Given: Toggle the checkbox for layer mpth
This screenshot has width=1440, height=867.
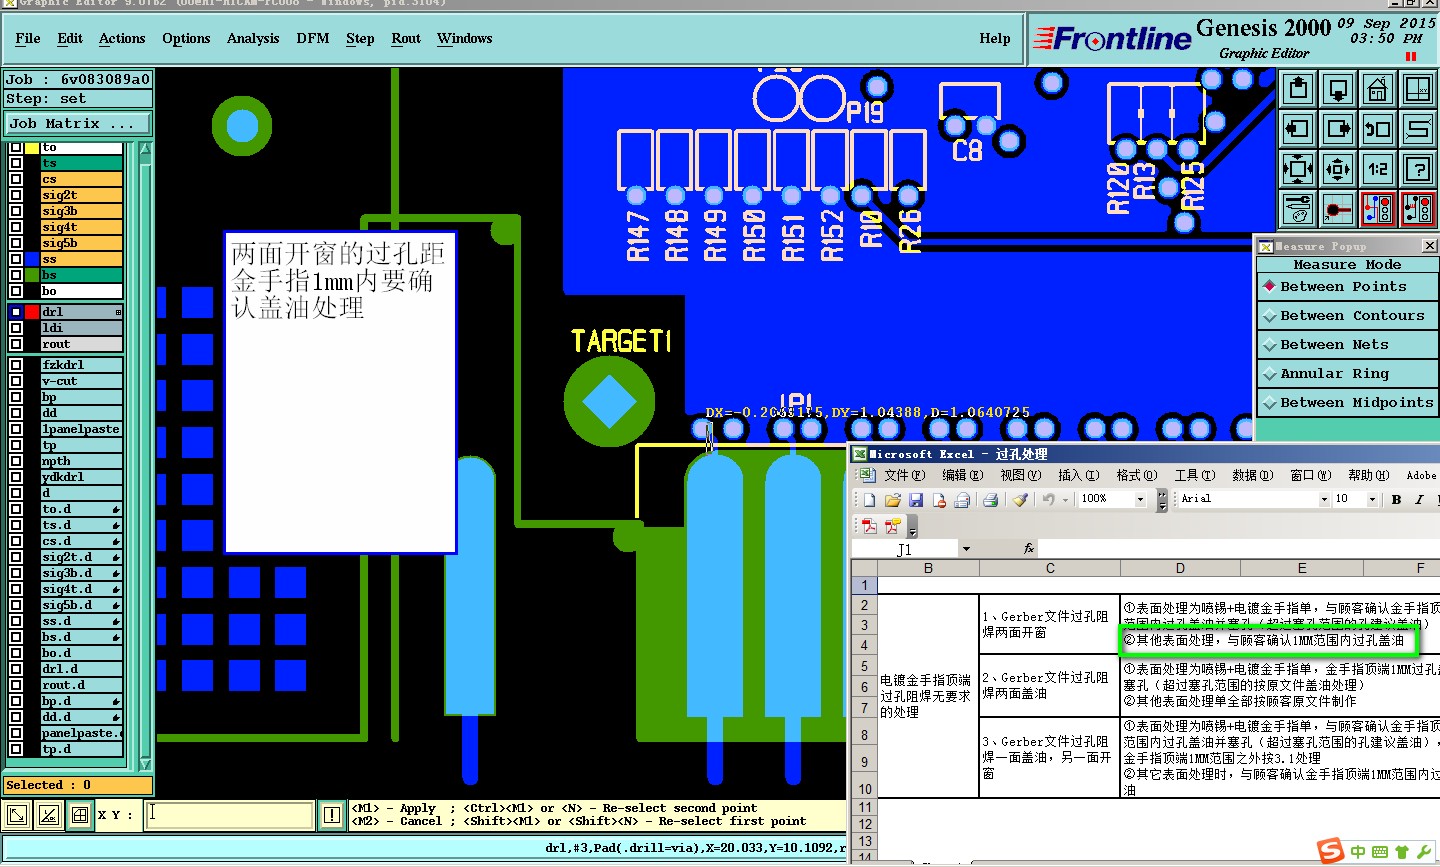Looking at the screenshot, I should click(x=16, y=461).
